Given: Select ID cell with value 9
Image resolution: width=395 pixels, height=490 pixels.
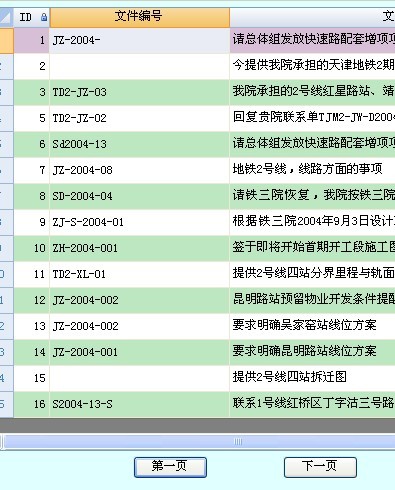Looking at the screenshot, I should click(x=32, y=222).
